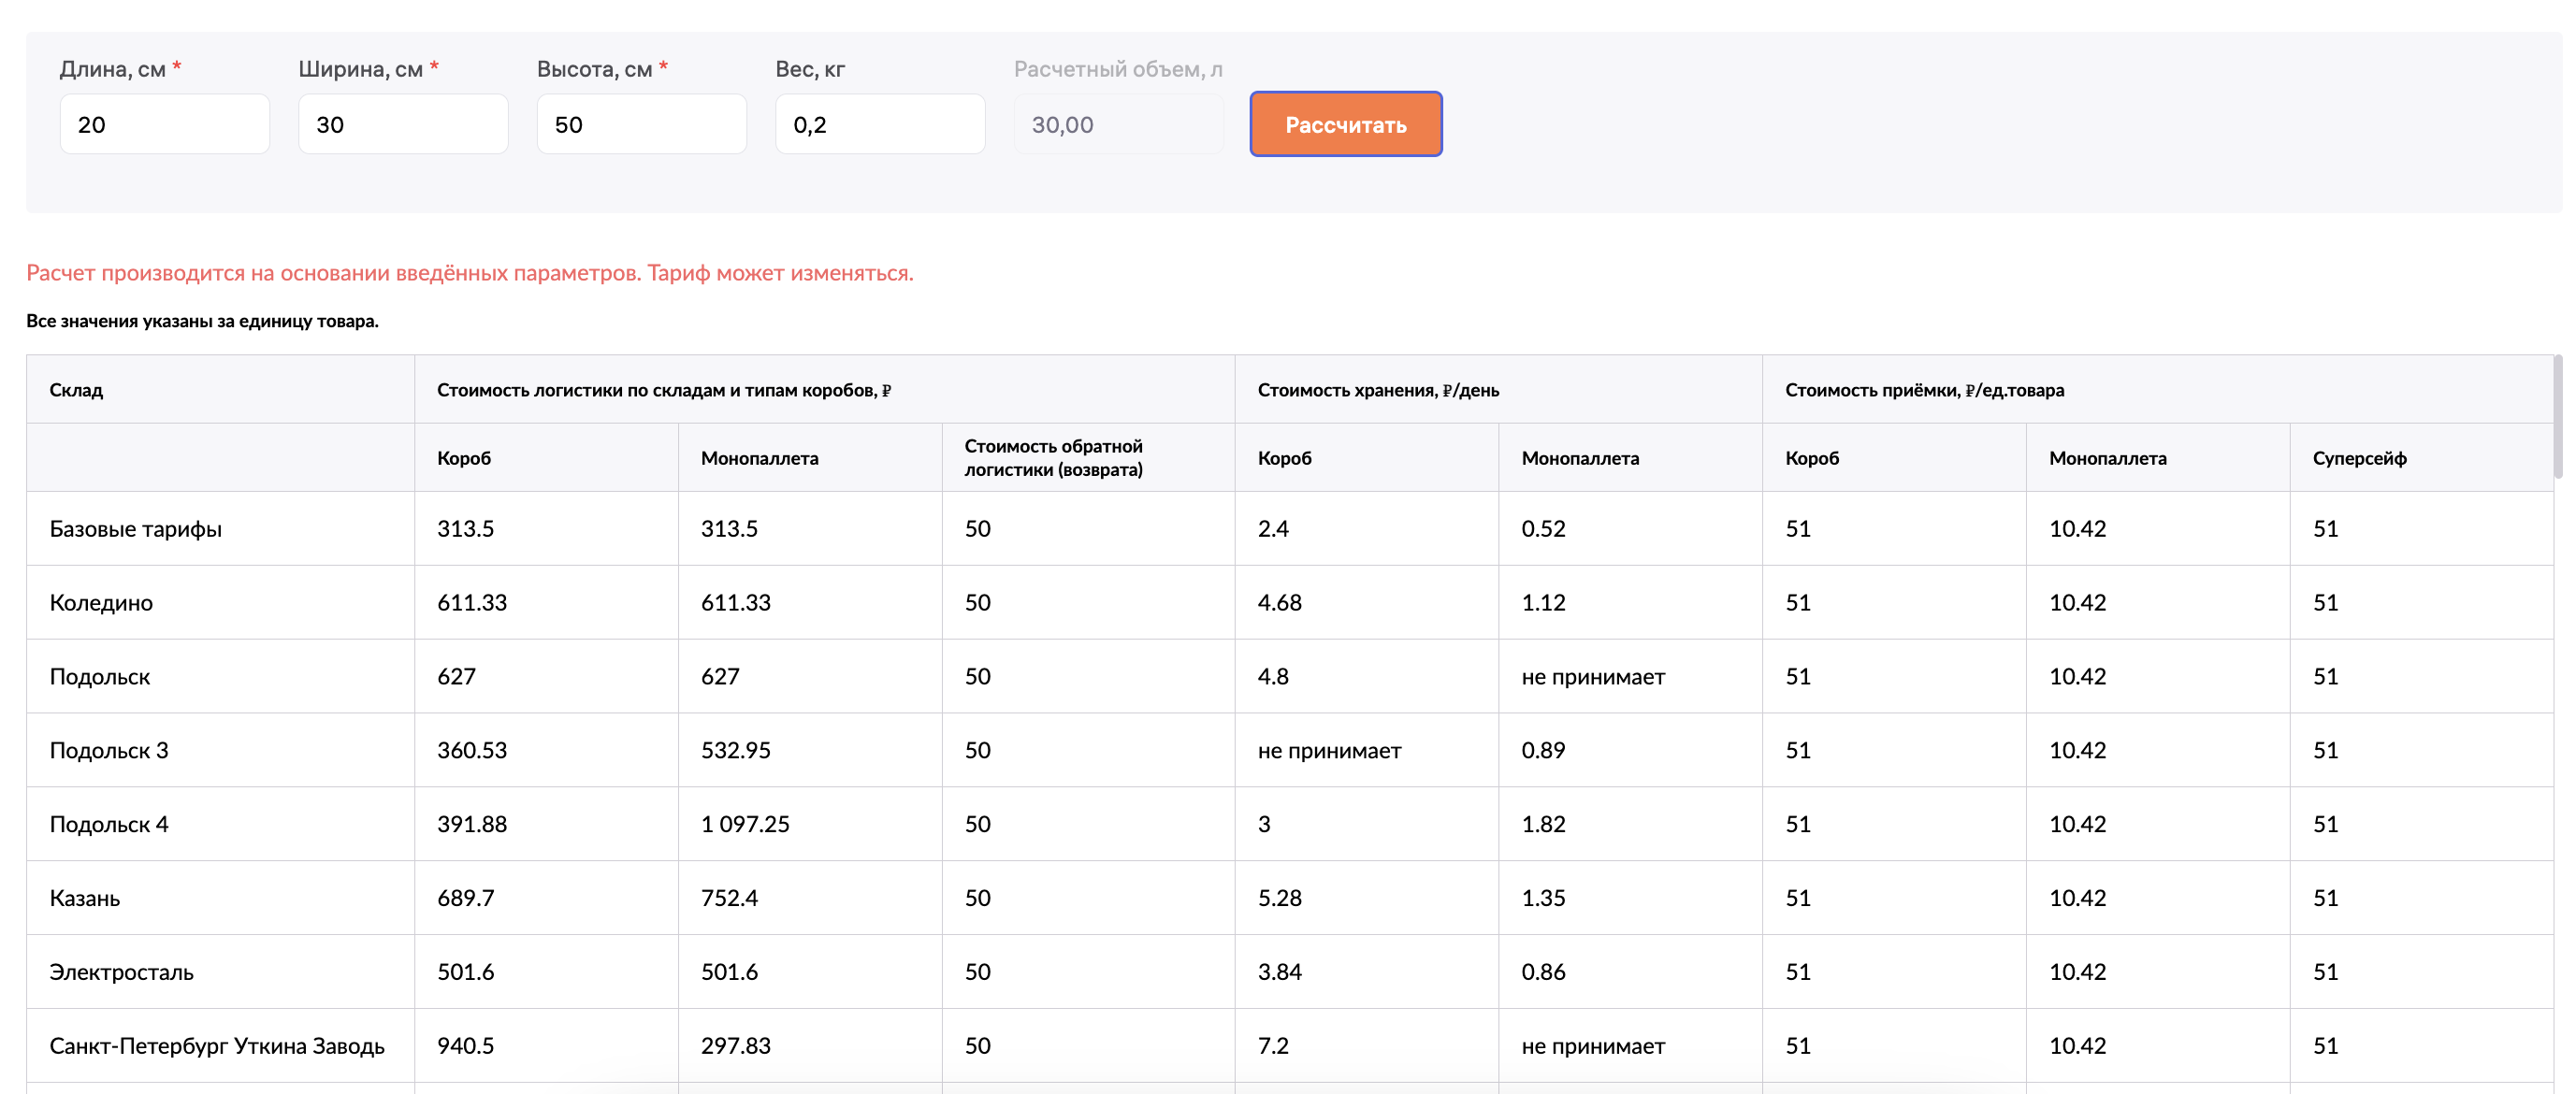Click Санкт-Петербург короб value 940.5
Viewport: 2576px width, 1094px height.
(466, 1046)
